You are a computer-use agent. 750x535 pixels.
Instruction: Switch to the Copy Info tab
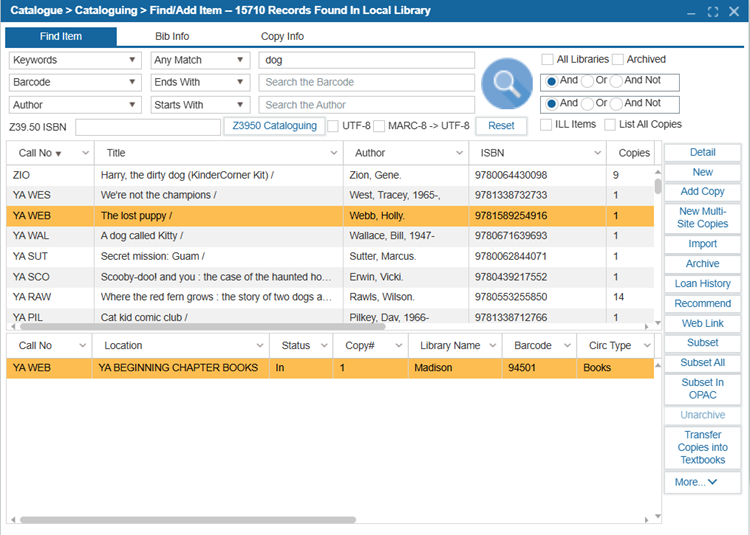pyautogui.click(x=282, y=36)
